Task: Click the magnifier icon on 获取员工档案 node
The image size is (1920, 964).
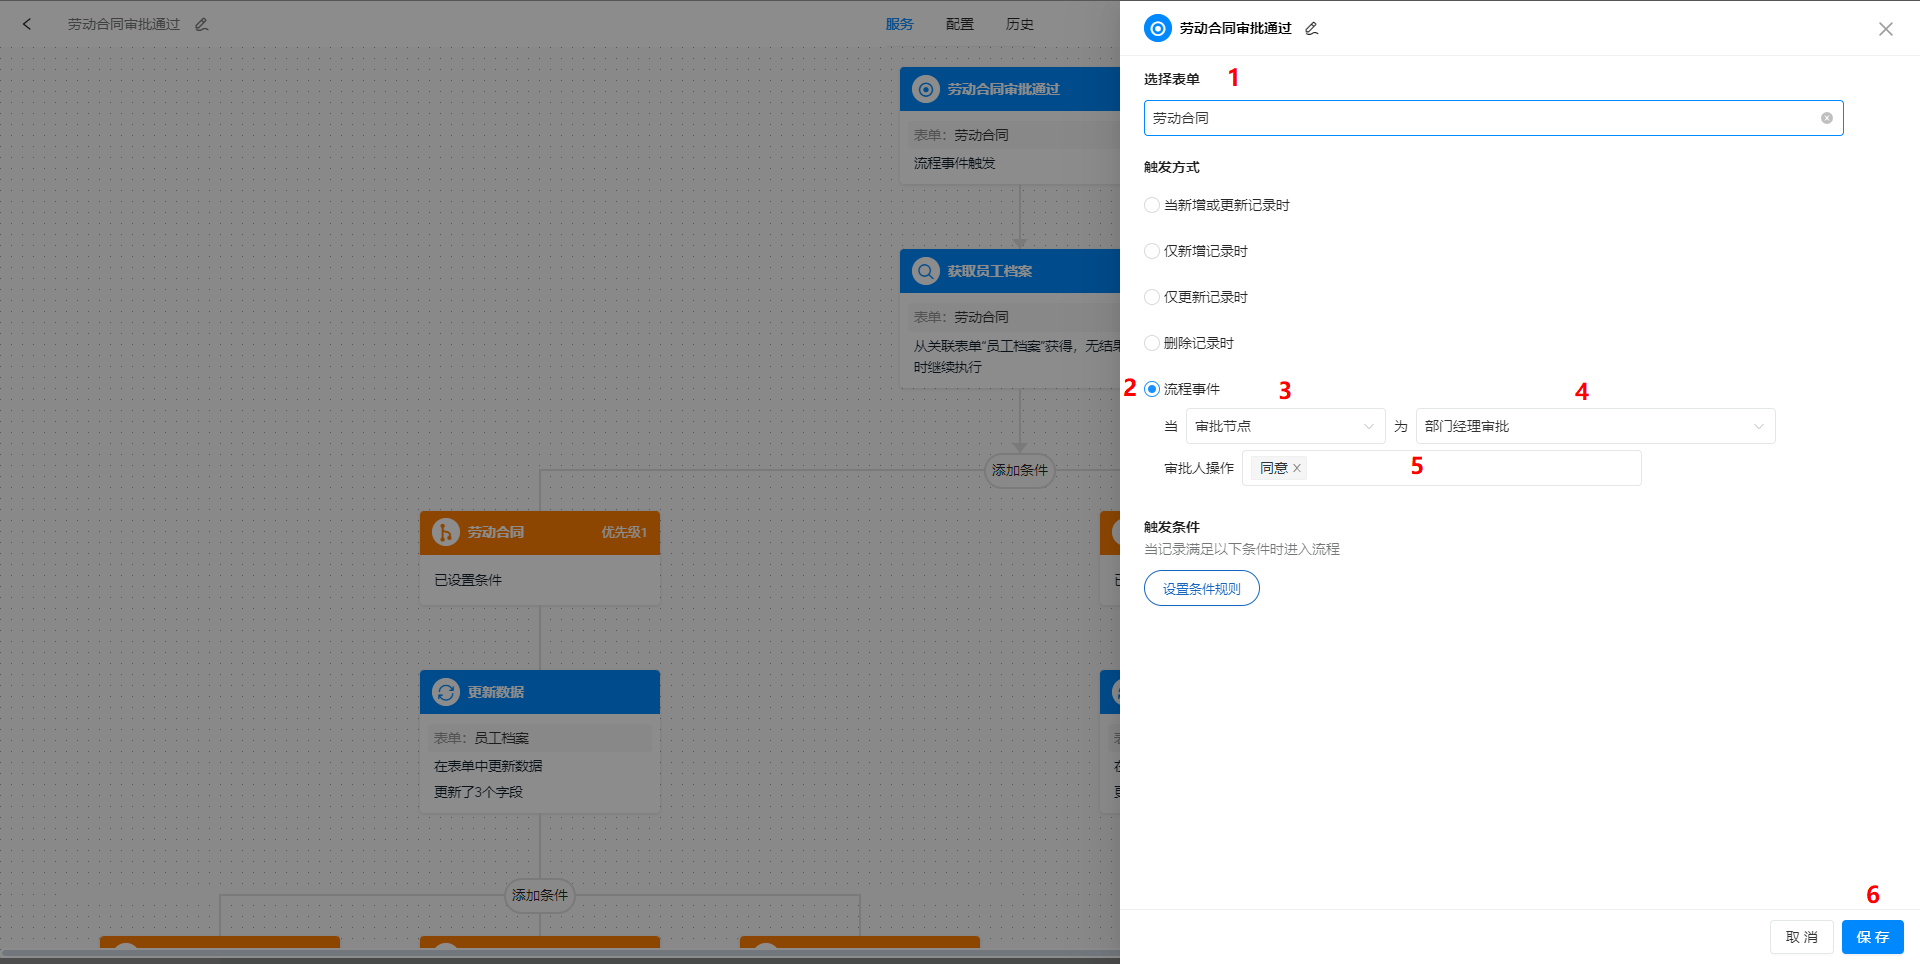Action: (925, 270)
